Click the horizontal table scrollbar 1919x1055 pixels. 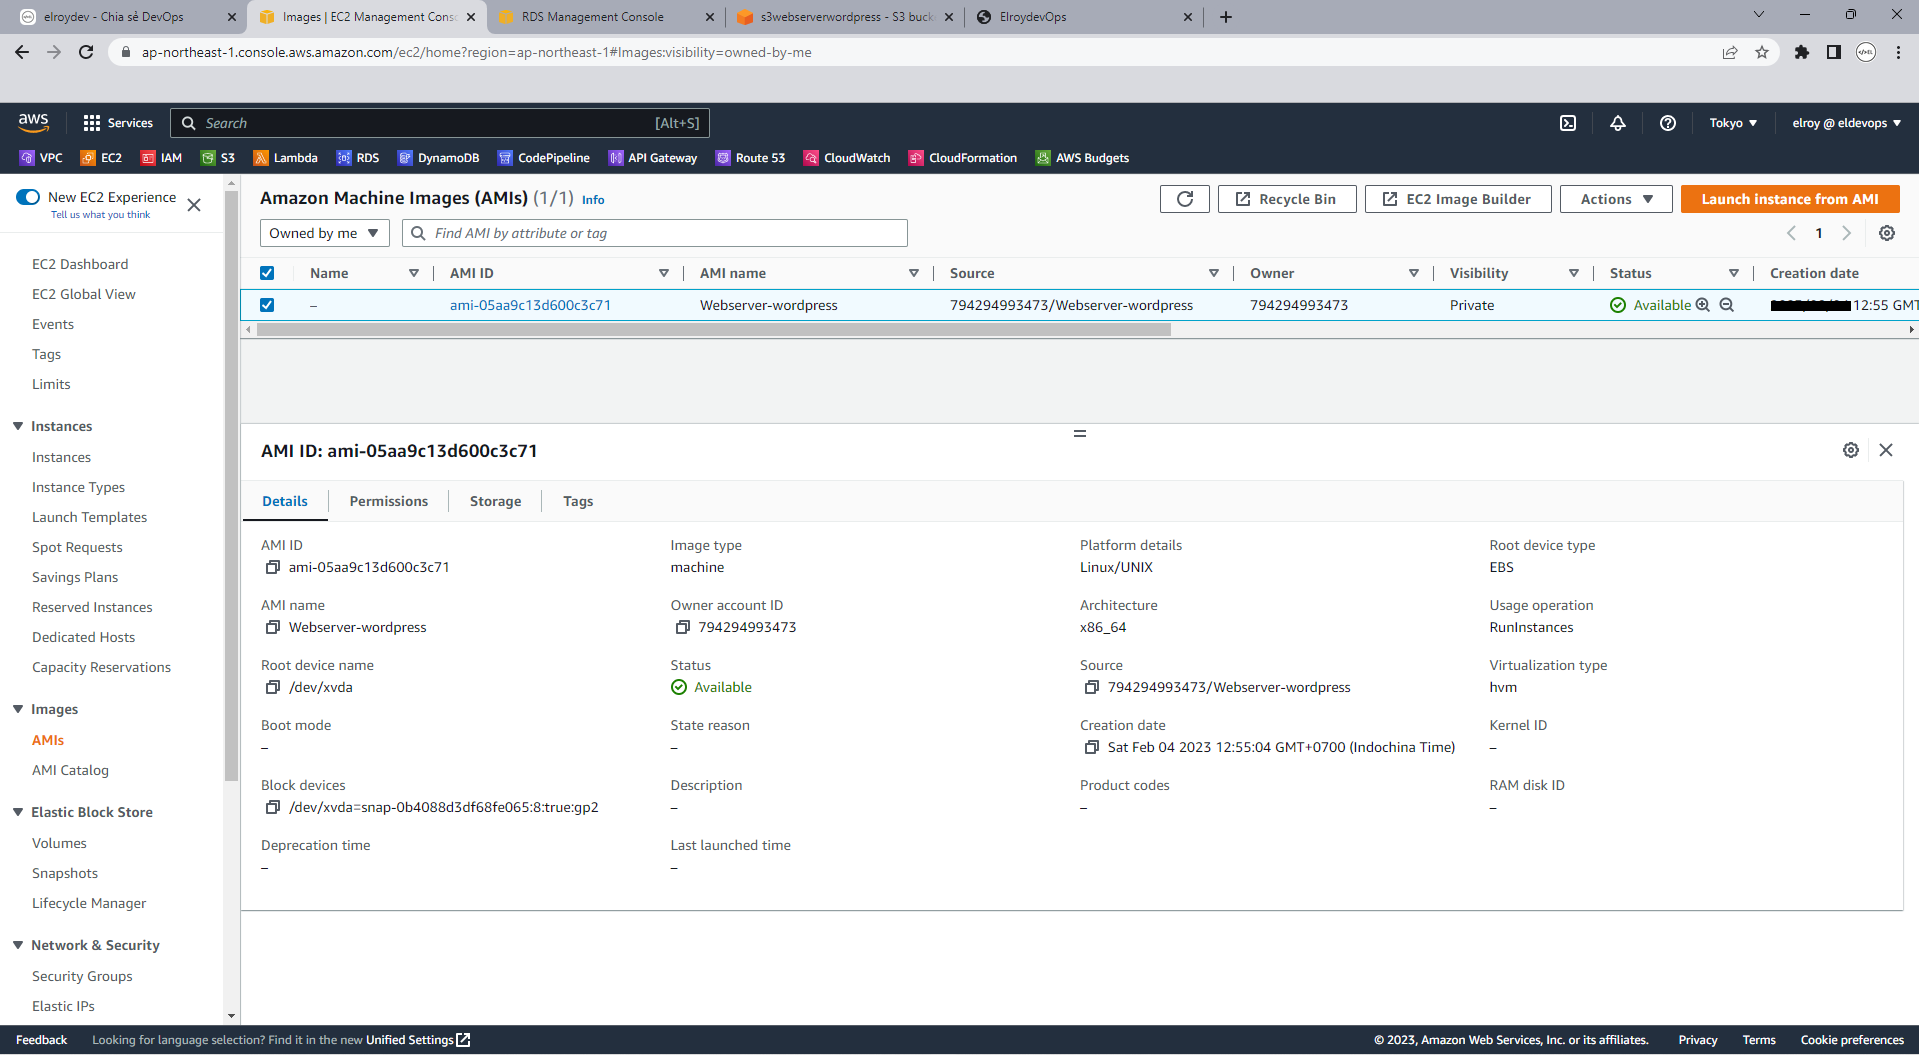point(713,329)
